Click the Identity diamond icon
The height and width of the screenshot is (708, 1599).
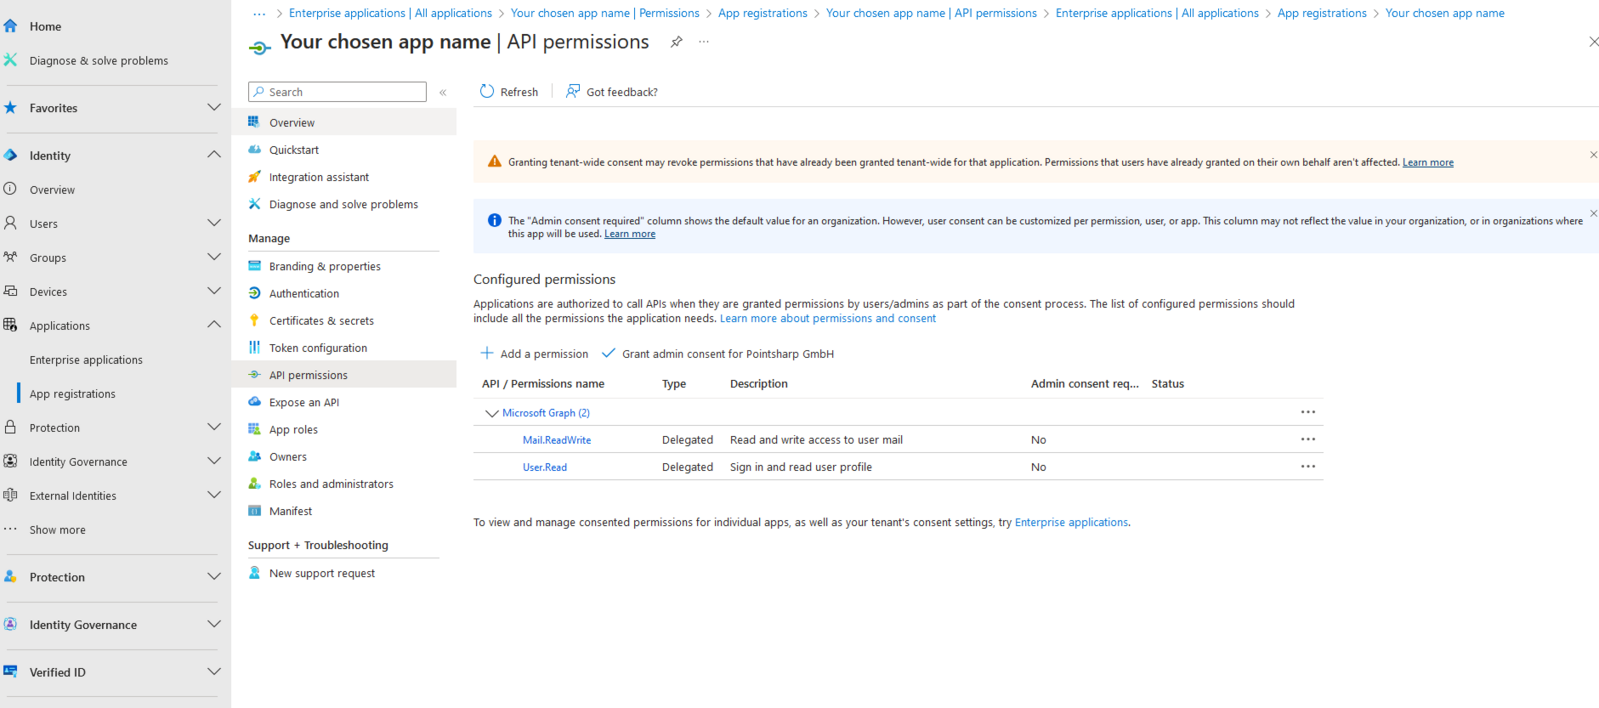coord(11,155)
